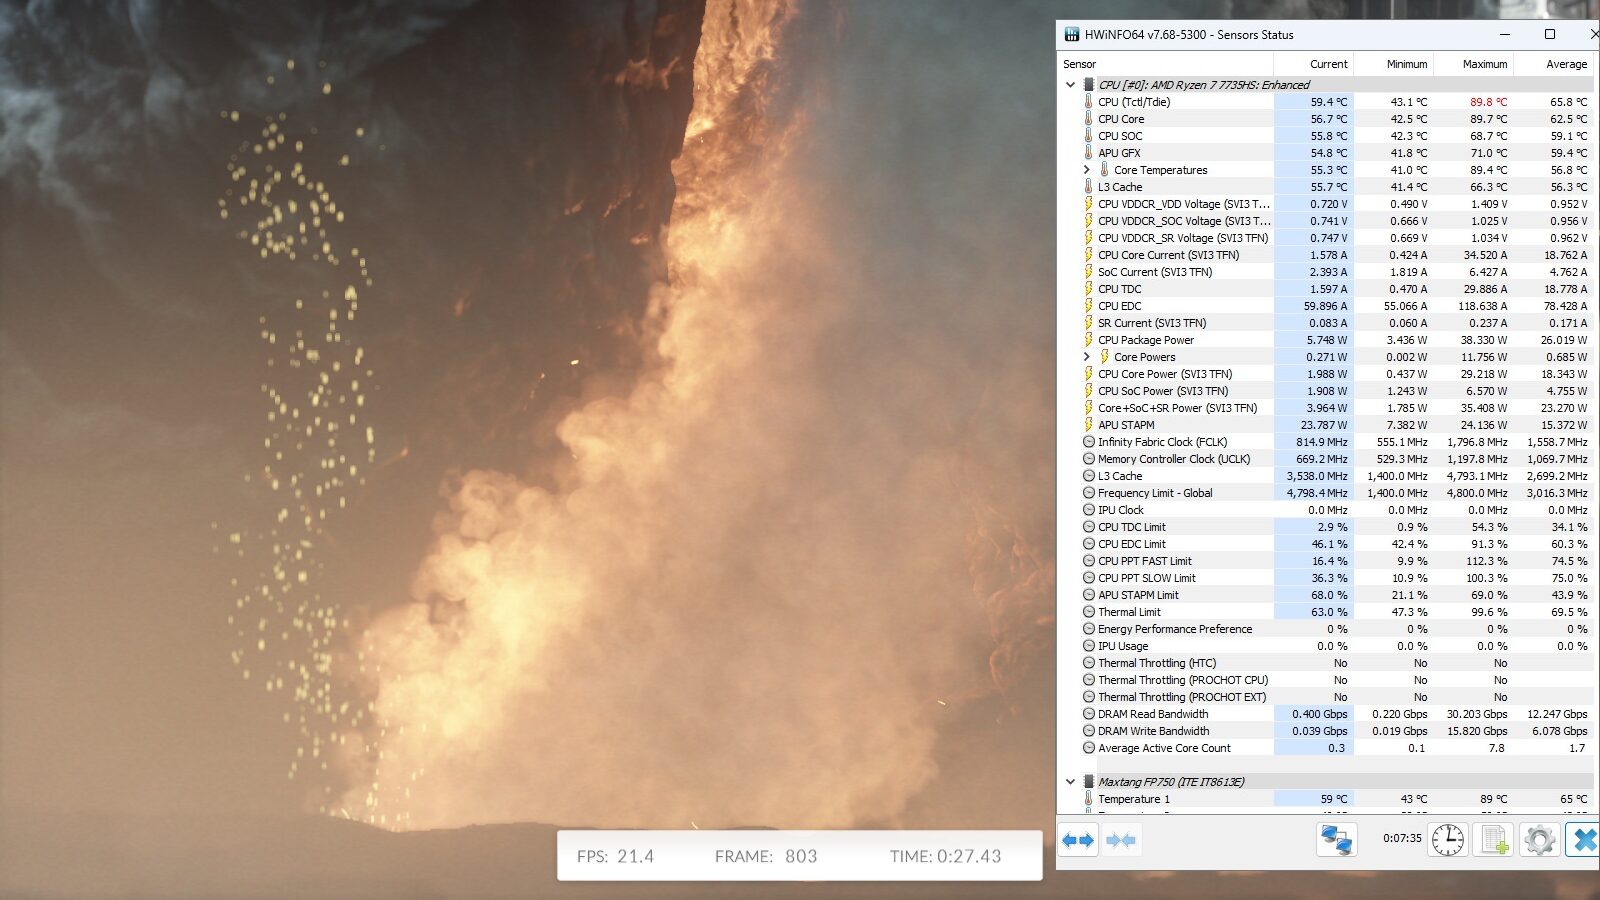Click thermometer icon beside APU GFX

1088,153
